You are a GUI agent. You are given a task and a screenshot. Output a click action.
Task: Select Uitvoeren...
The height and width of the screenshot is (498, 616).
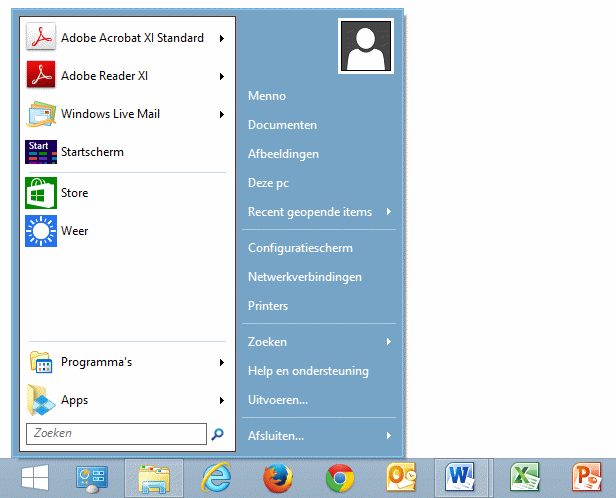(278, 400)
